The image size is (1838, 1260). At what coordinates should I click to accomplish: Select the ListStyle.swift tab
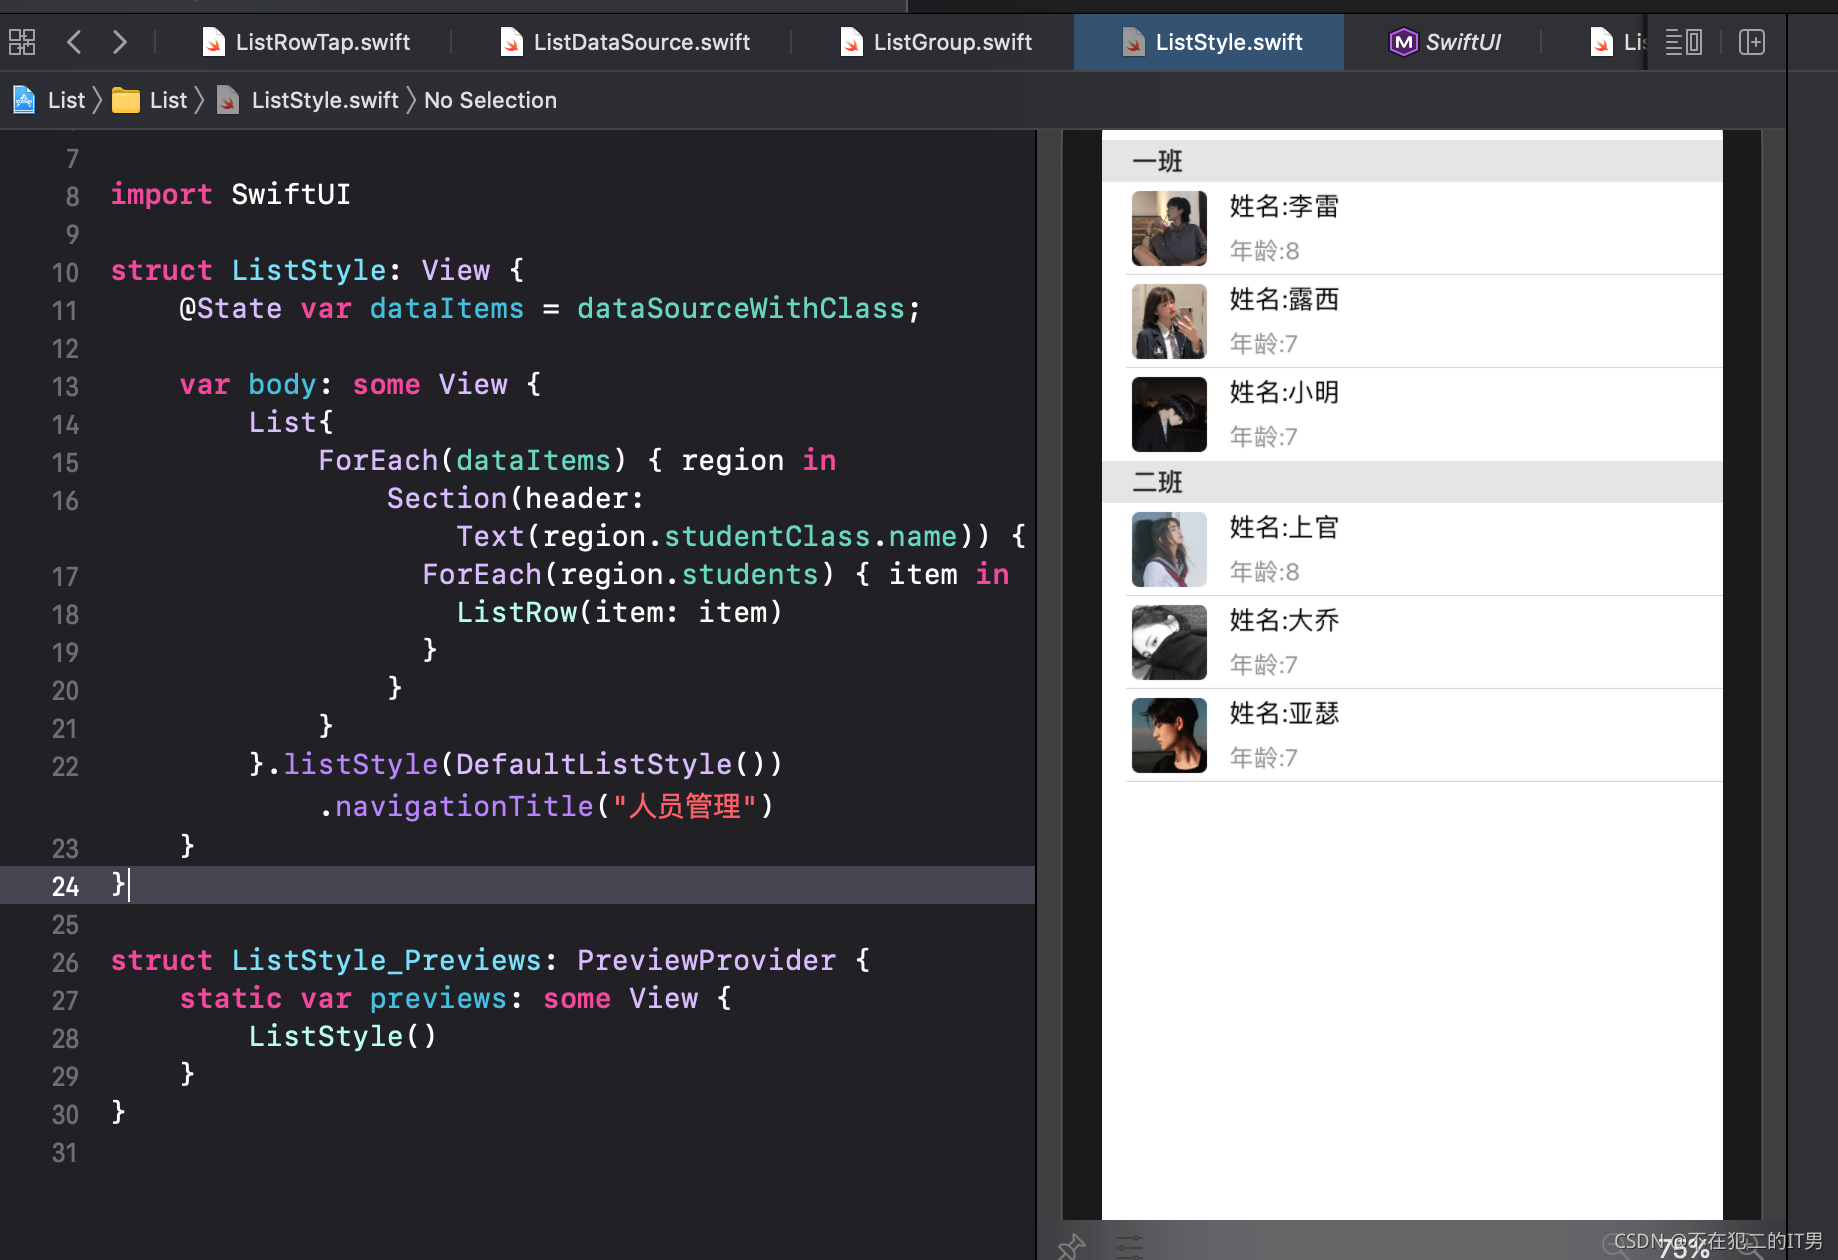[1209, 42]
